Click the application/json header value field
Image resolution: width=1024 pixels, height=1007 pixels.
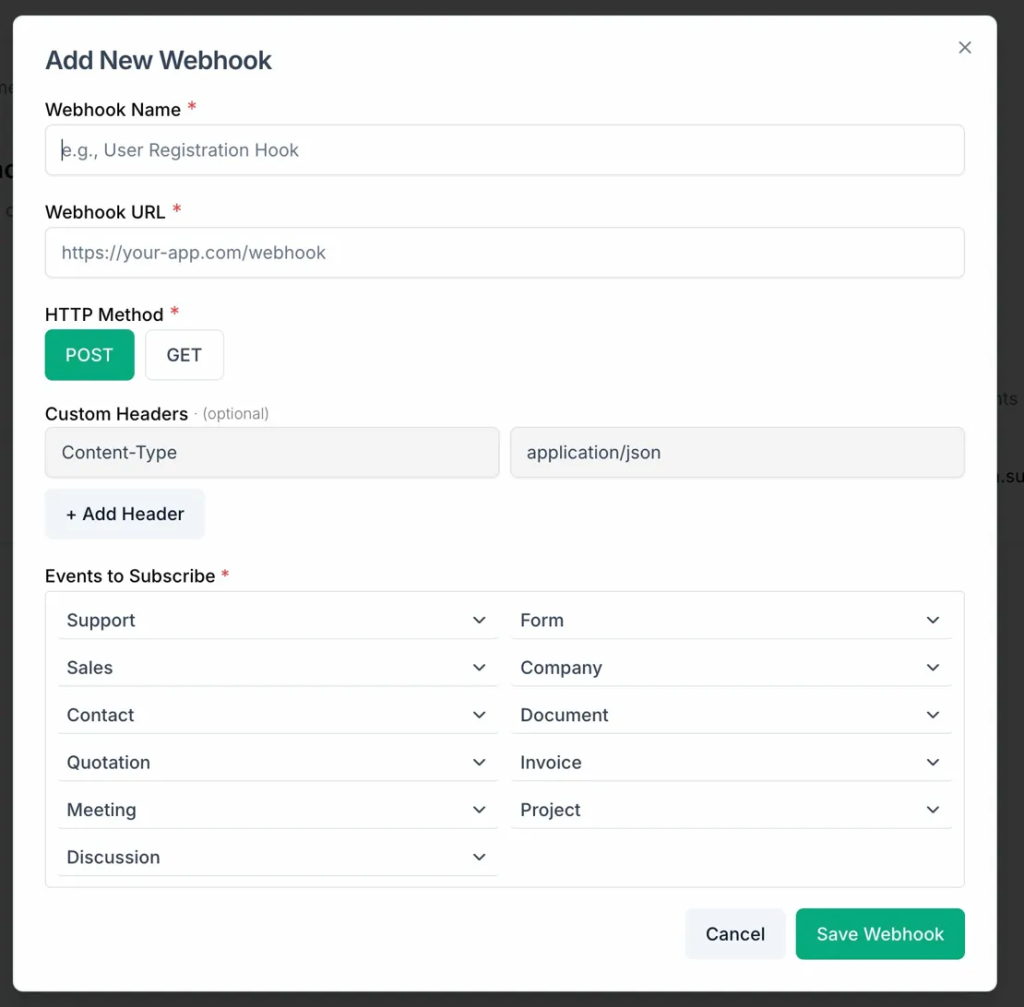tap(737, 453)
